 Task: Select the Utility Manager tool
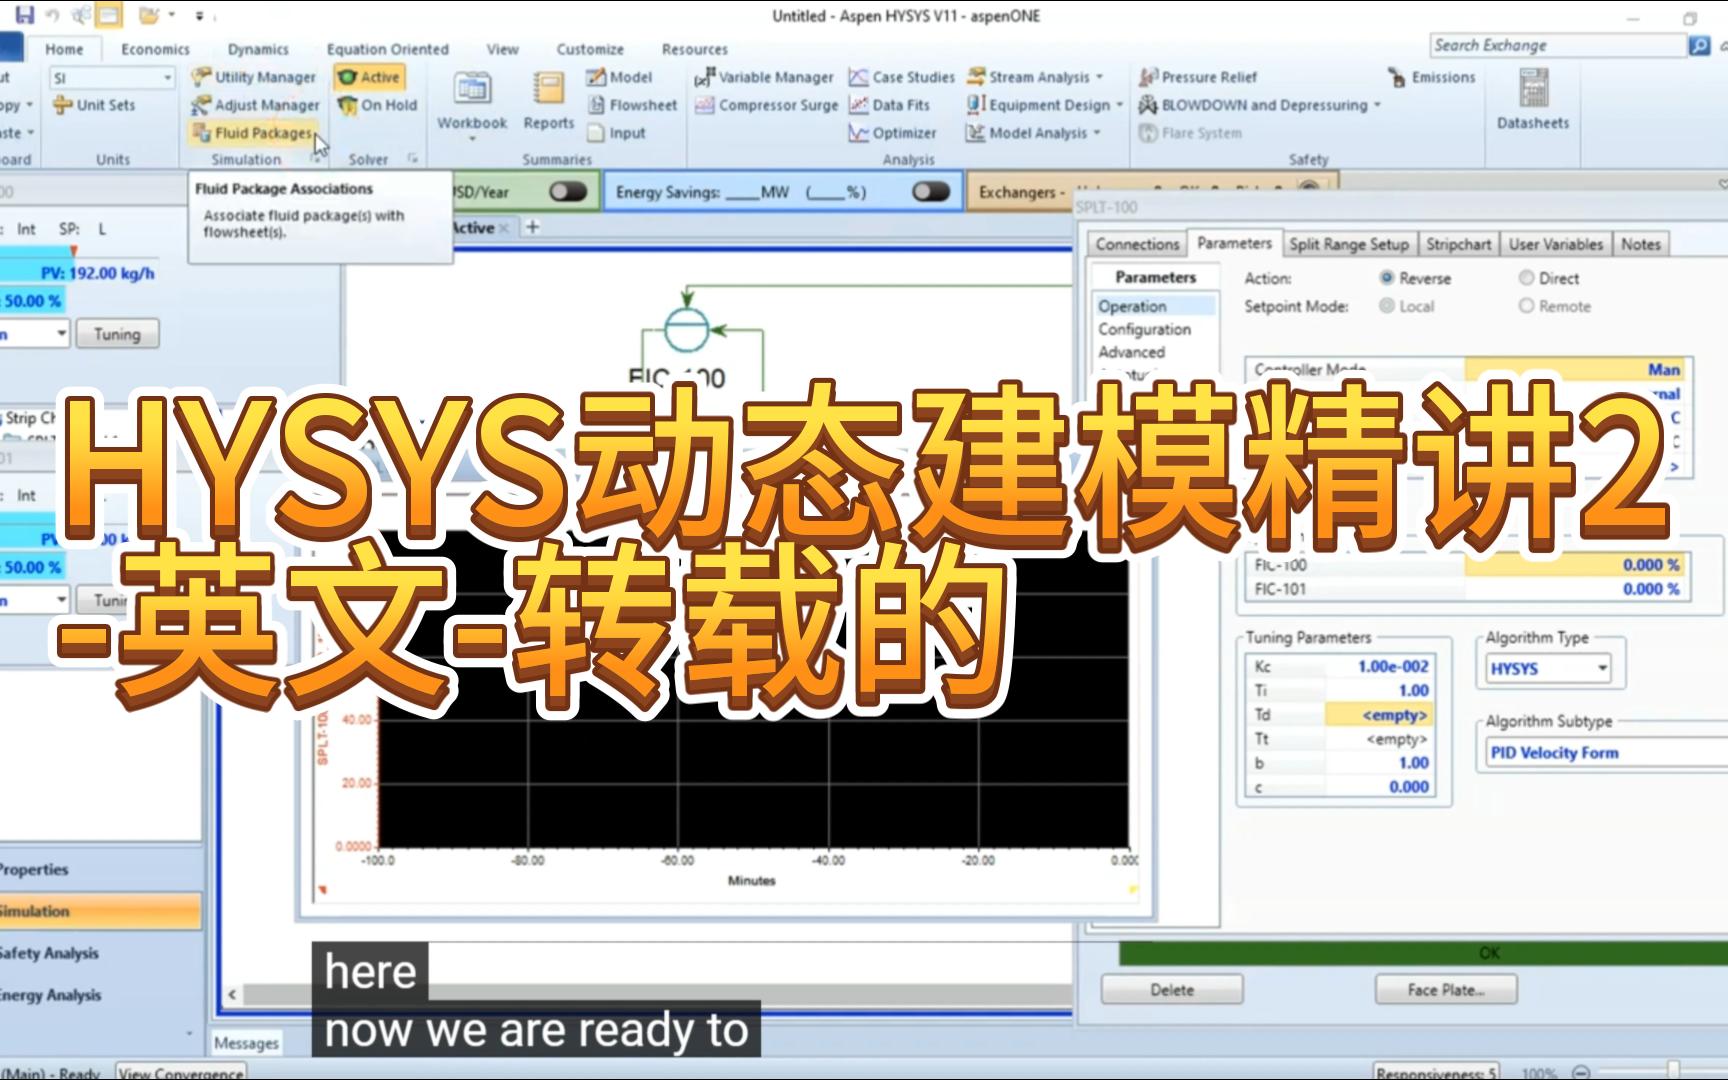click(260, 77)
